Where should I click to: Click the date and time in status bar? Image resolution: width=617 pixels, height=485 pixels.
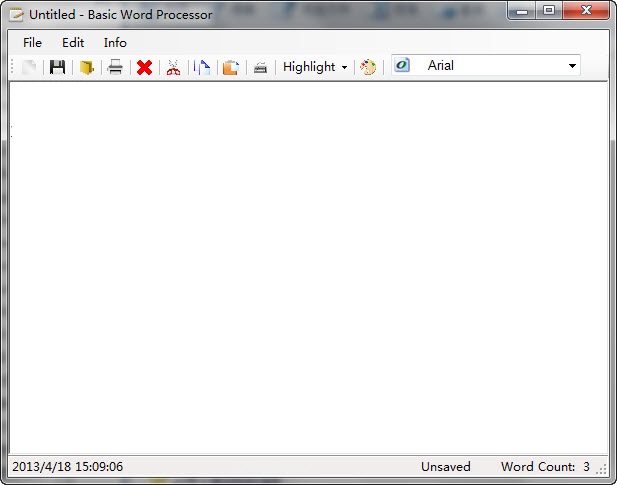68,467
